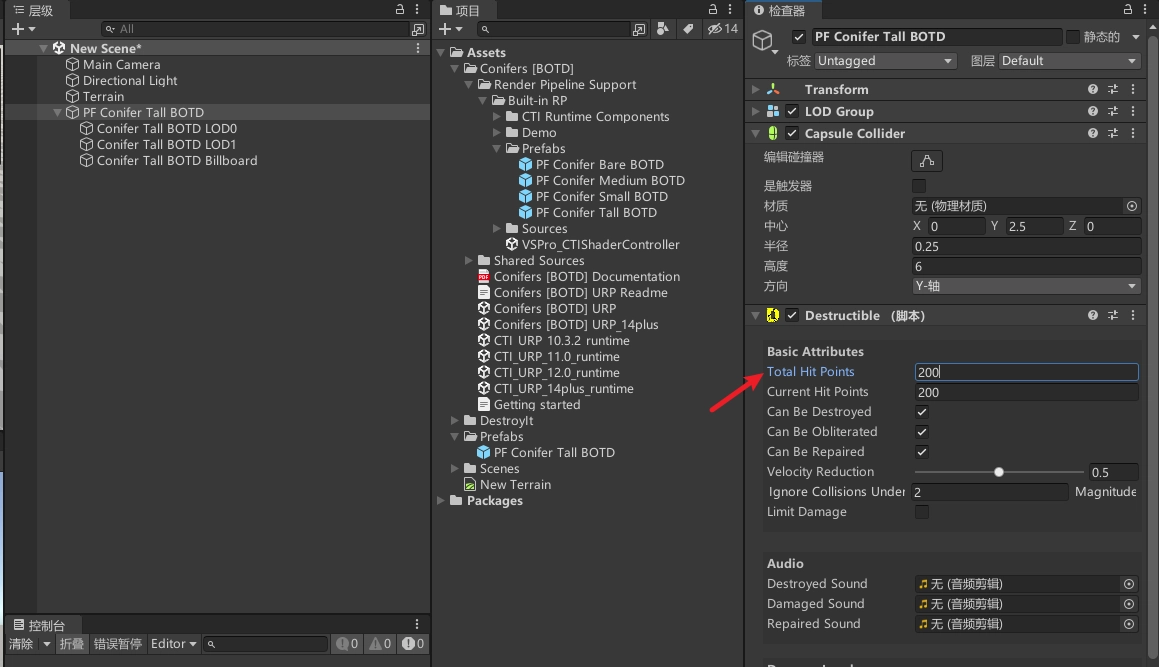This screenshot has width=1159, height=667.
Task: Click the Hierarchy search-by-type icon
Action: [x=418, y=29]
